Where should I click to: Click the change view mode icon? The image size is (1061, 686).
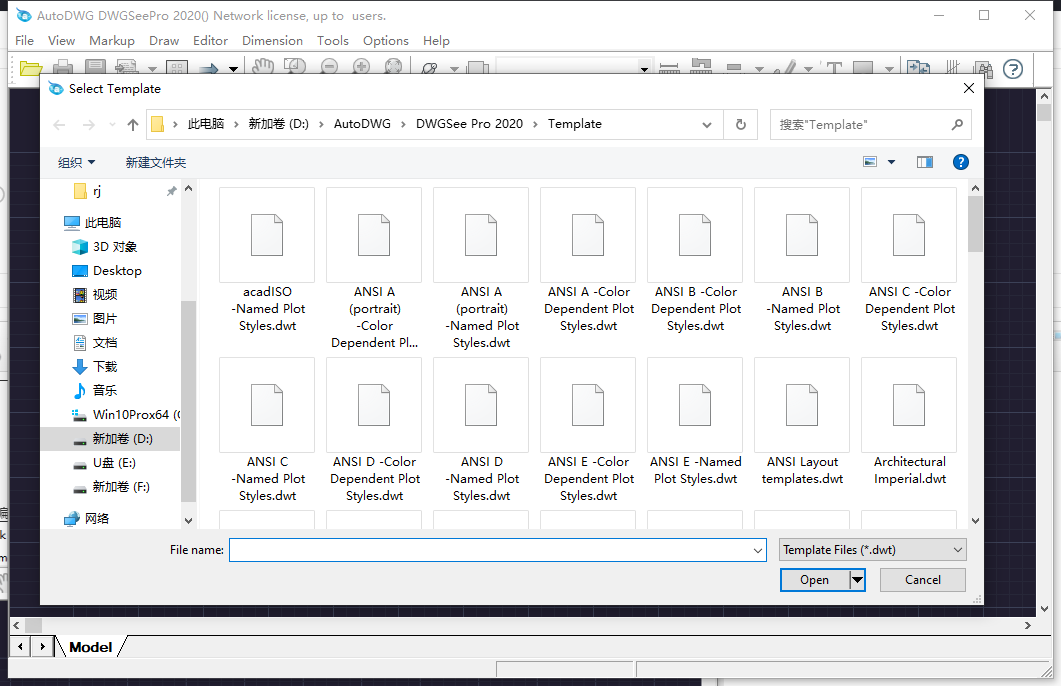point(870,162)
